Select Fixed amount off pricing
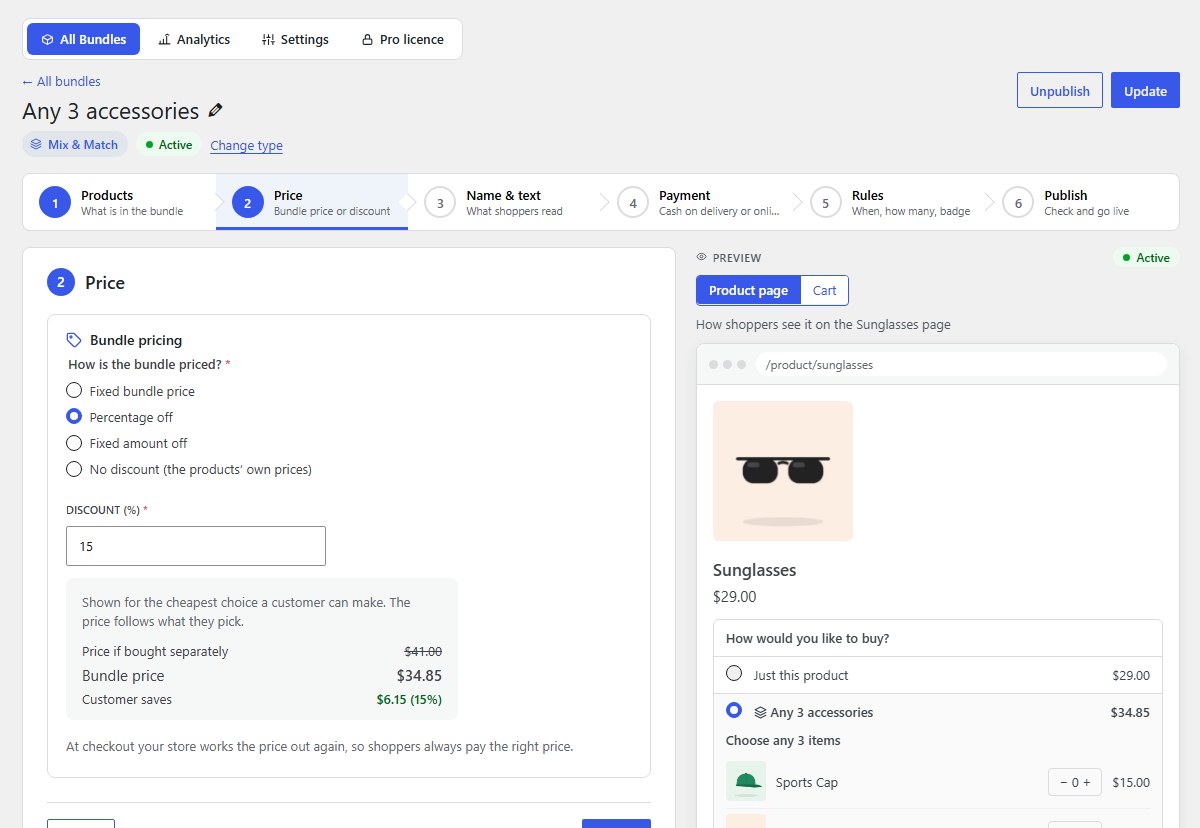1200x828 pixels. tap(74, 443)
